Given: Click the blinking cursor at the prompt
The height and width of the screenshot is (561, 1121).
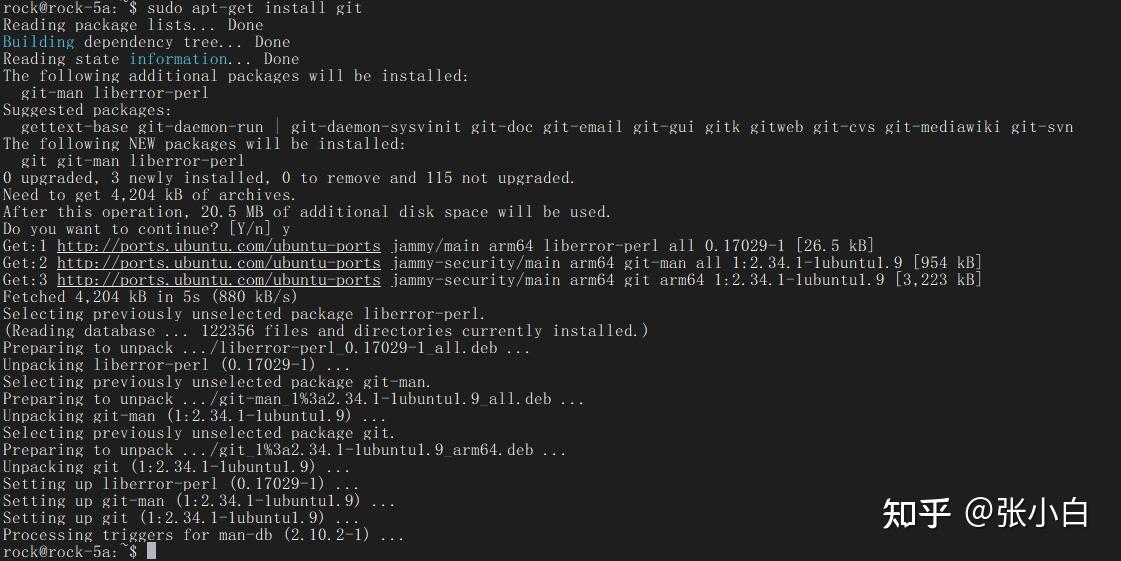Looking at the screenshot, I should (x=151, y=552).
